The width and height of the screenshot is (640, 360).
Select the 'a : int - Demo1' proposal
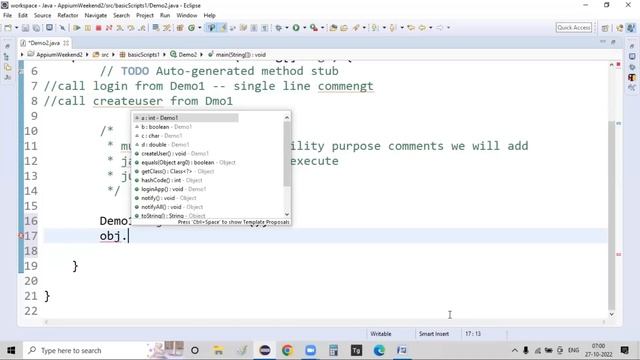click(x=185, y=118)
